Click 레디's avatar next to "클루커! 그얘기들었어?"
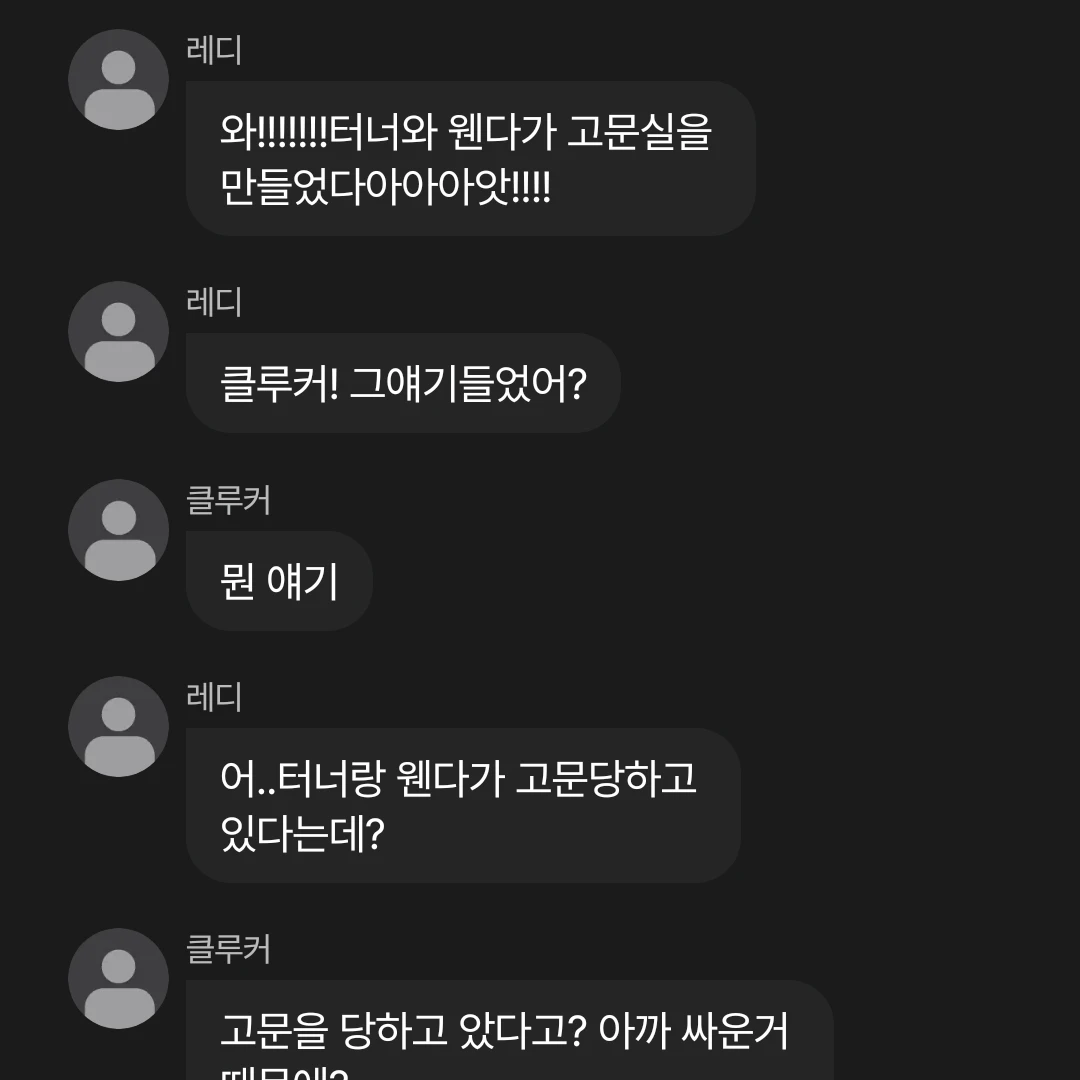1080x1080 pixels. (118, 332)
